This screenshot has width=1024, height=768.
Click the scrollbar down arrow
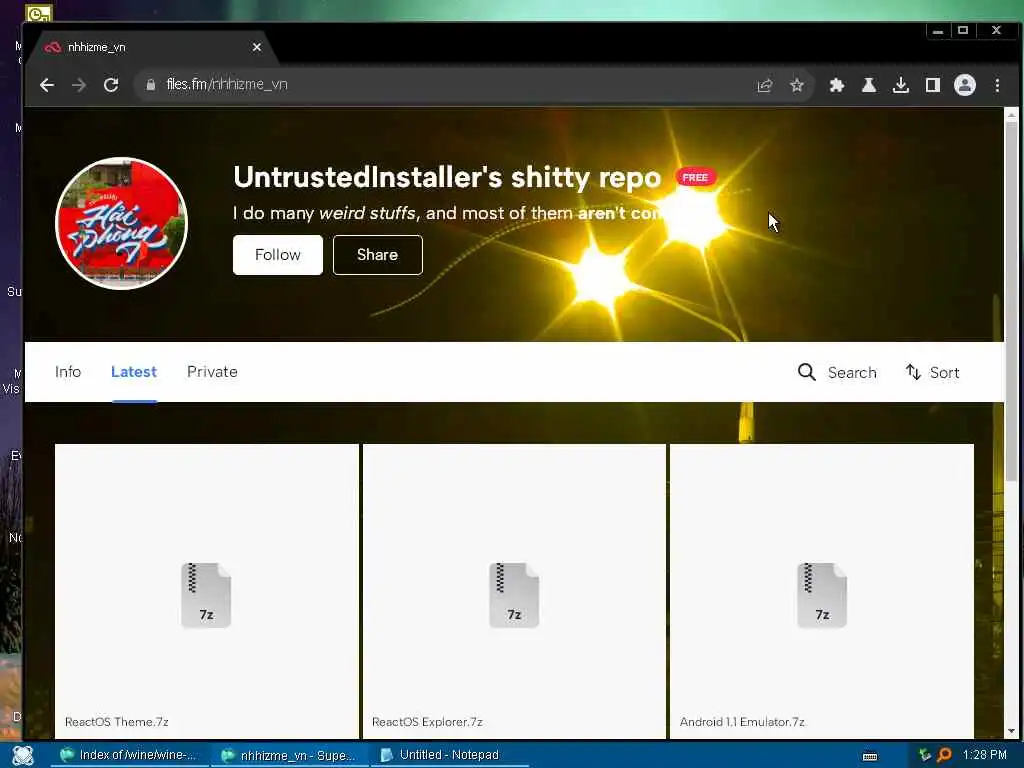click(1012, 731)
